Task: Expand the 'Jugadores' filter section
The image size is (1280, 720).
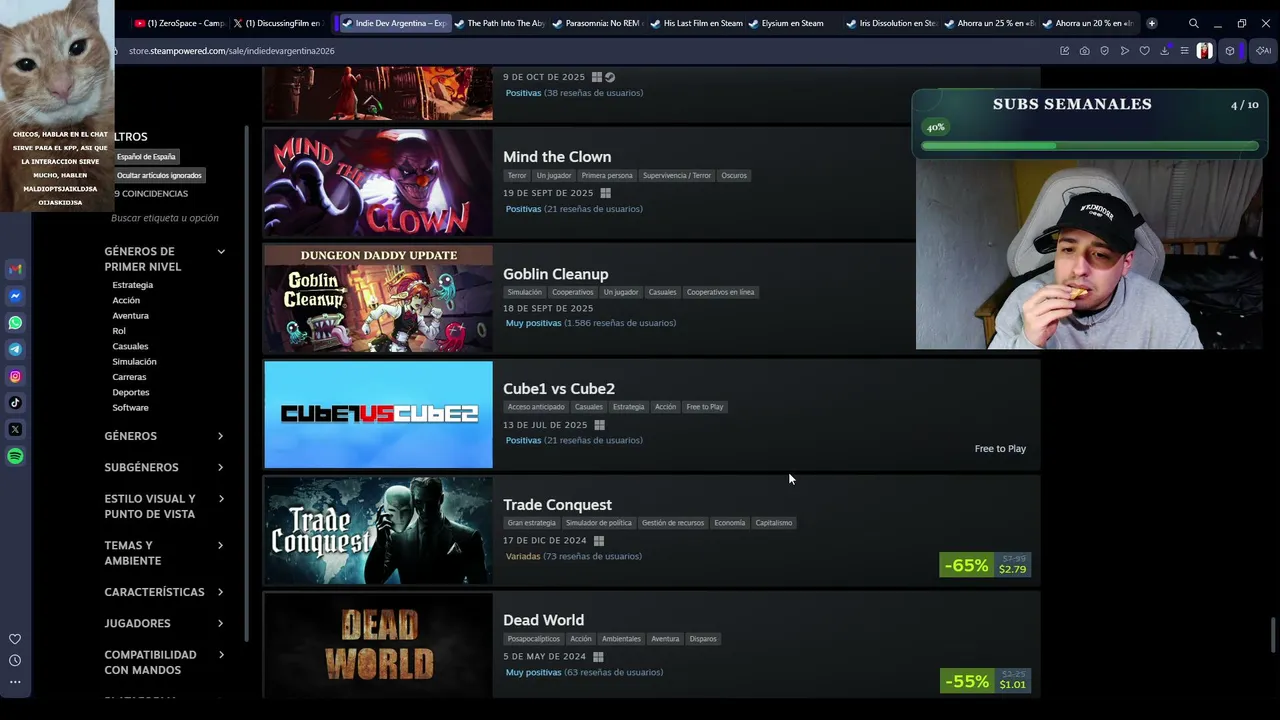Action: point(165,623)
